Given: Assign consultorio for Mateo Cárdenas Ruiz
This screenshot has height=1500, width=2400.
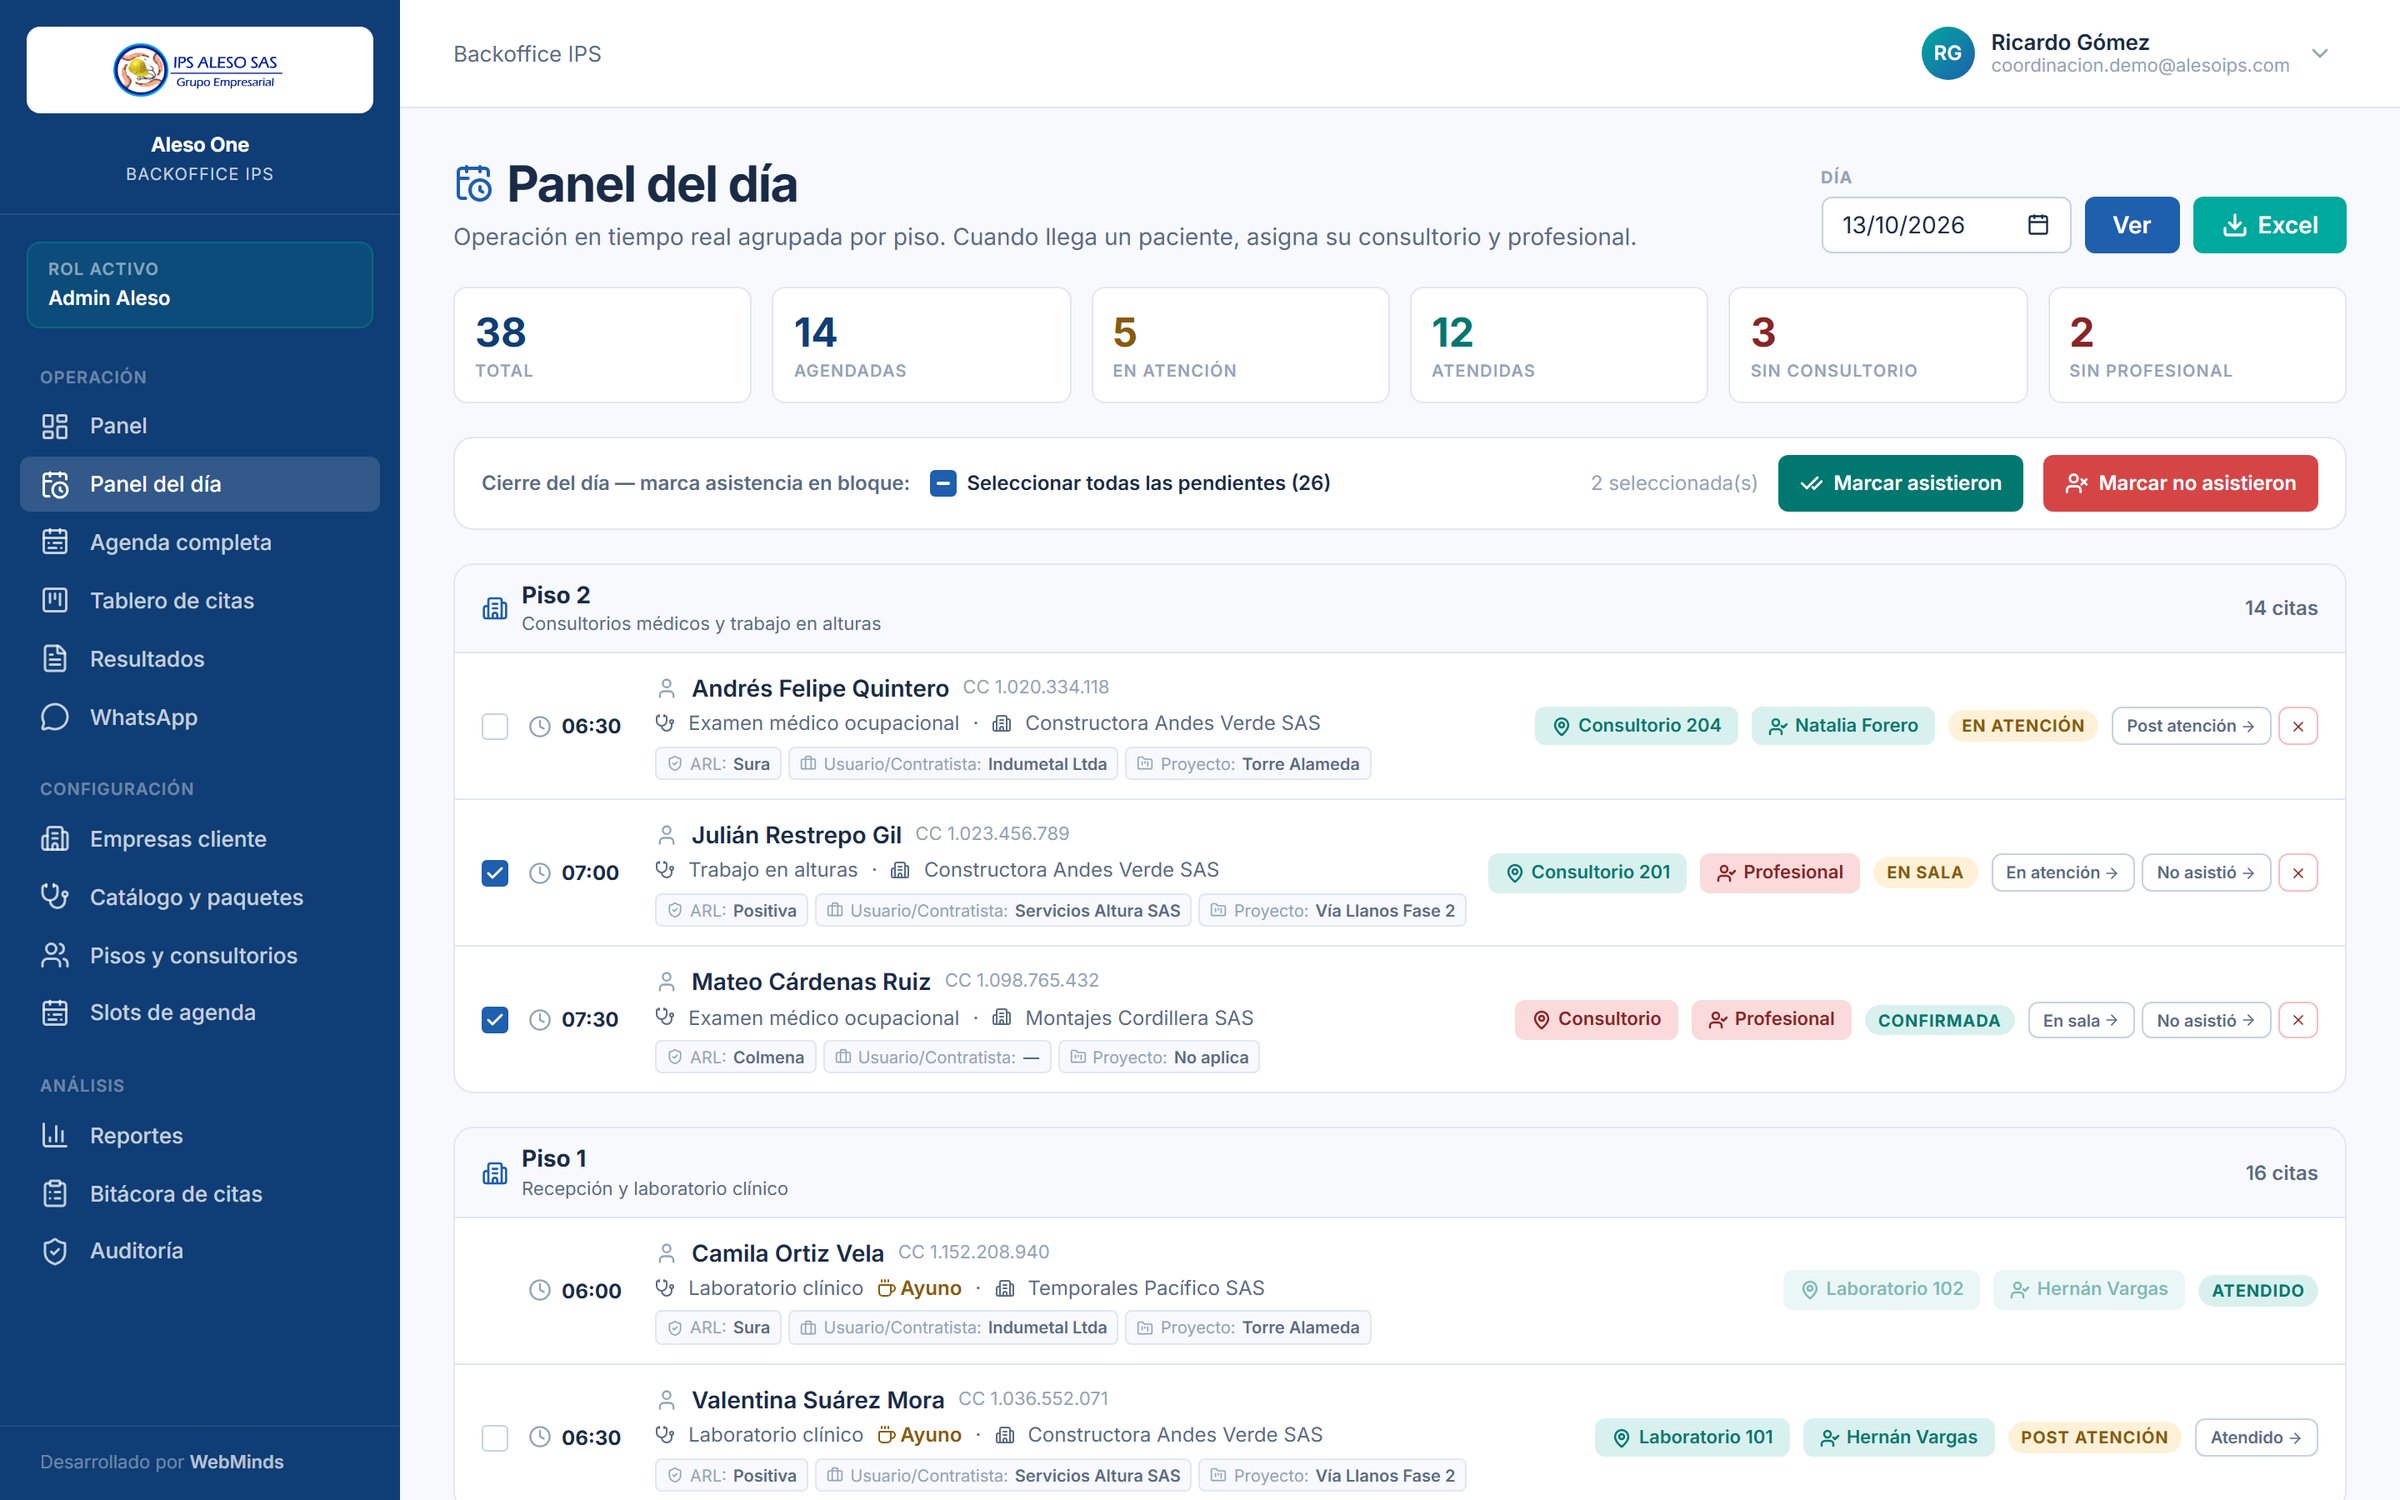Looking at the screenshot, I should click(1596, 1019).
